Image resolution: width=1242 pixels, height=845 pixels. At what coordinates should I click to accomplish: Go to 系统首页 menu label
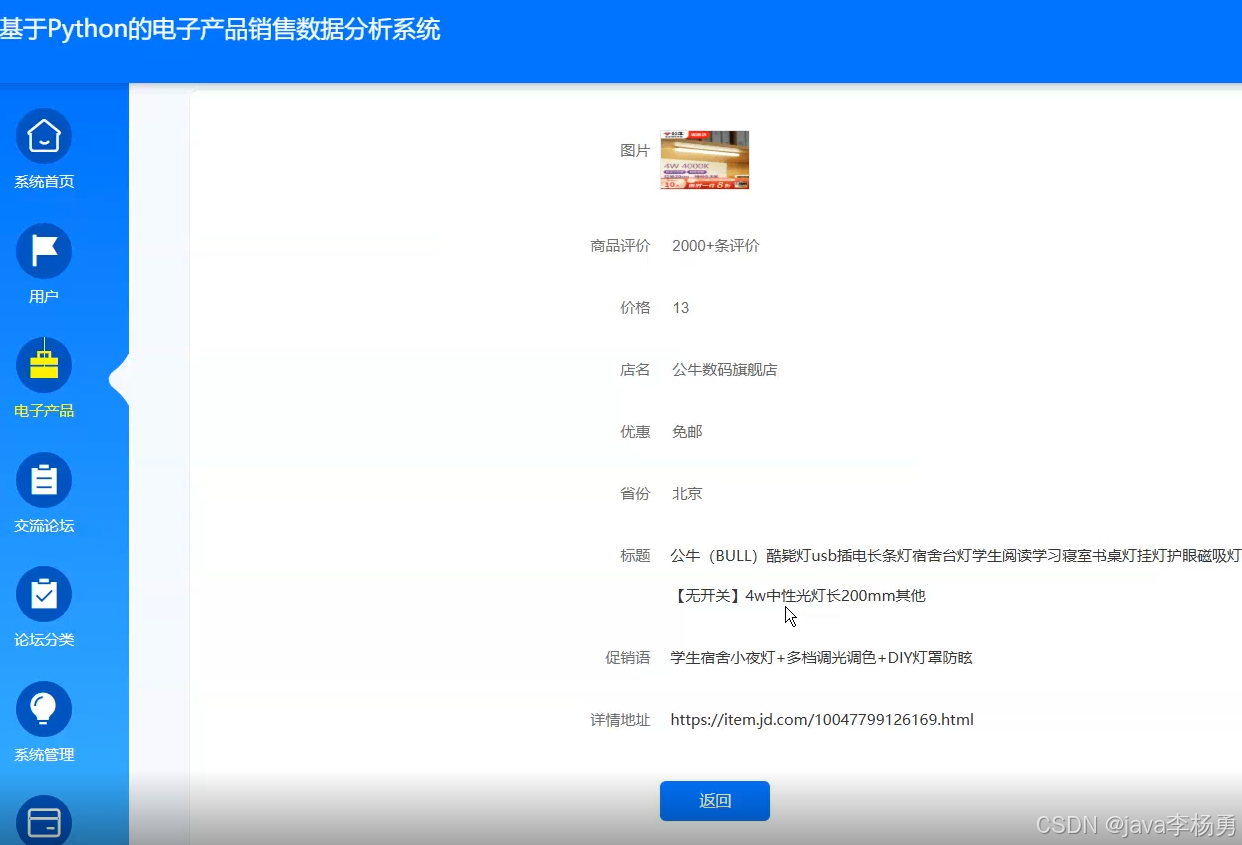(x=44, y=182)
